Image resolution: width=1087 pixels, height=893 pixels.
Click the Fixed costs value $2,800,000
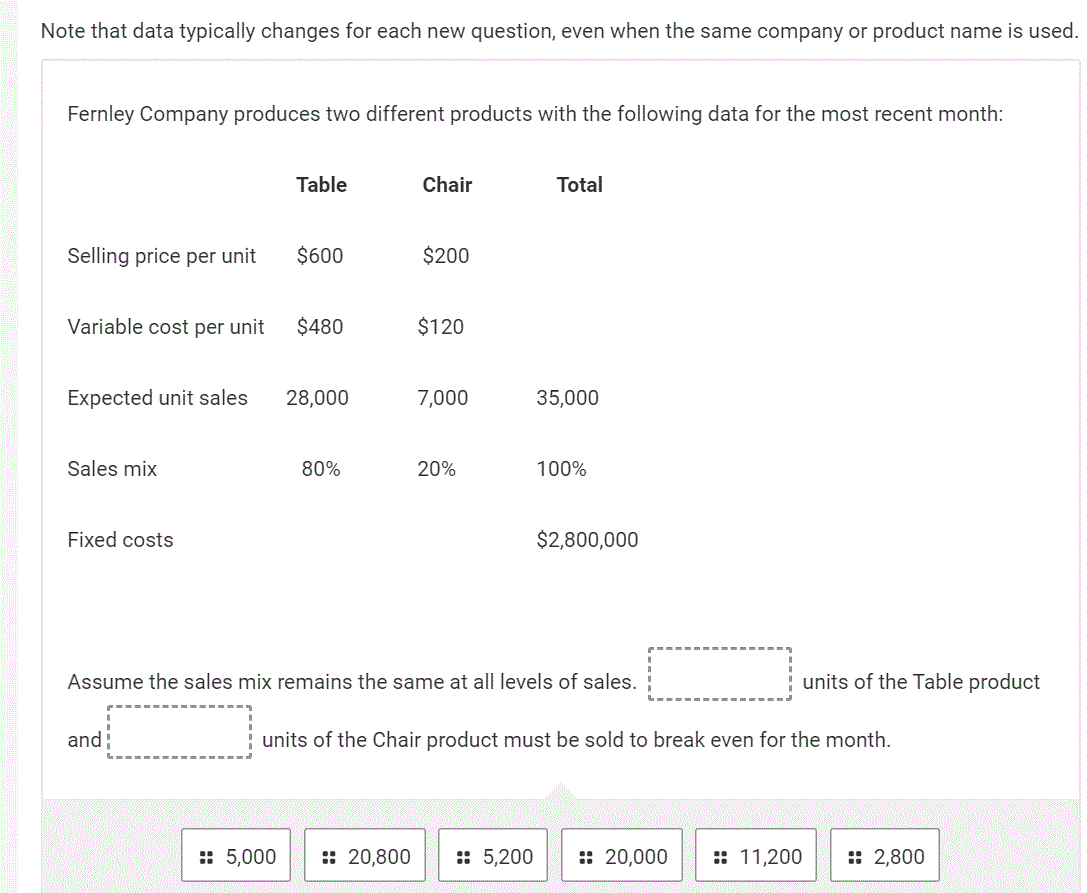click(587, 539)
